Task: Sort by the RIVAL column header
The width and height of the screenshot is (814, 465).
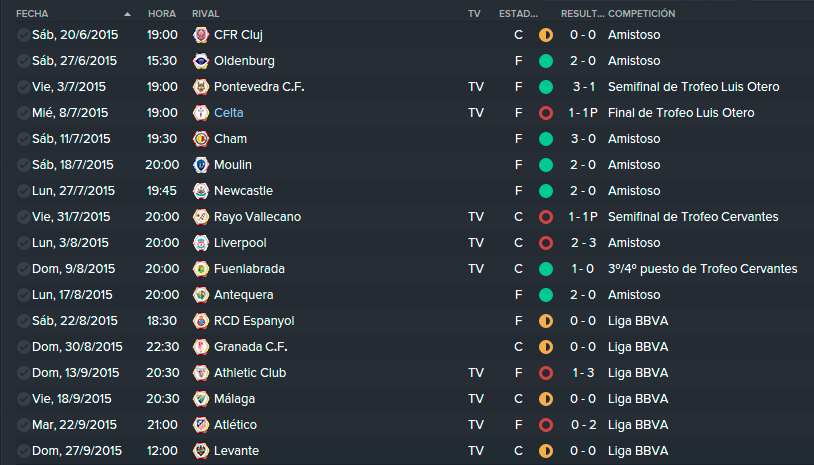Action: (x=206, y=13)
